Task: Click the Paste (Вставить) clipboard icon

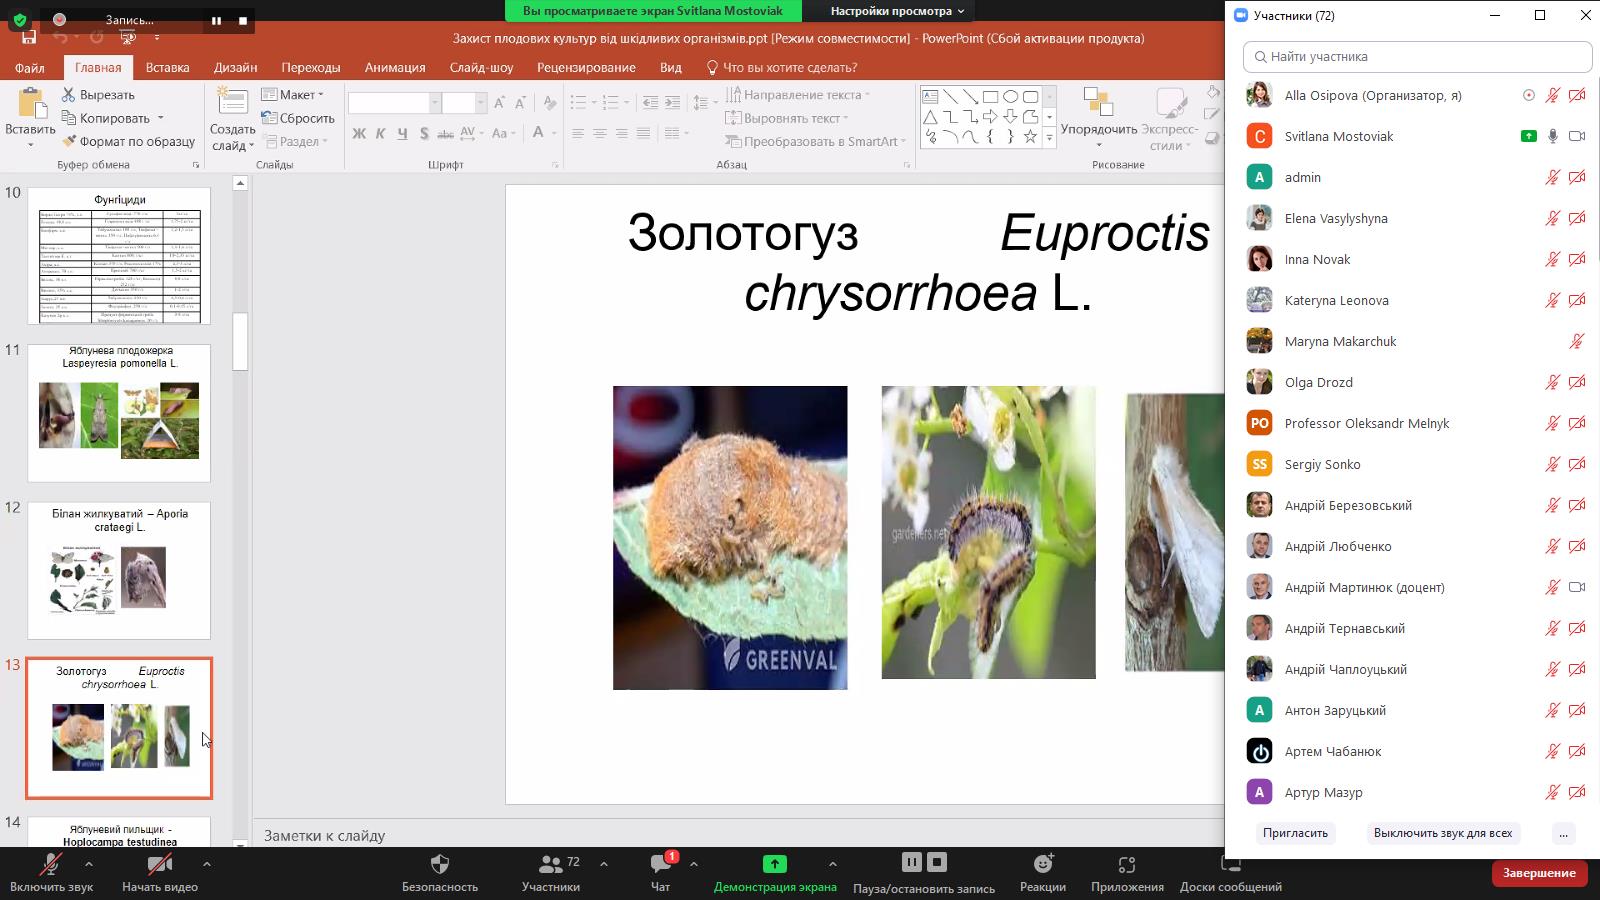Action: [x=30, y=104]
